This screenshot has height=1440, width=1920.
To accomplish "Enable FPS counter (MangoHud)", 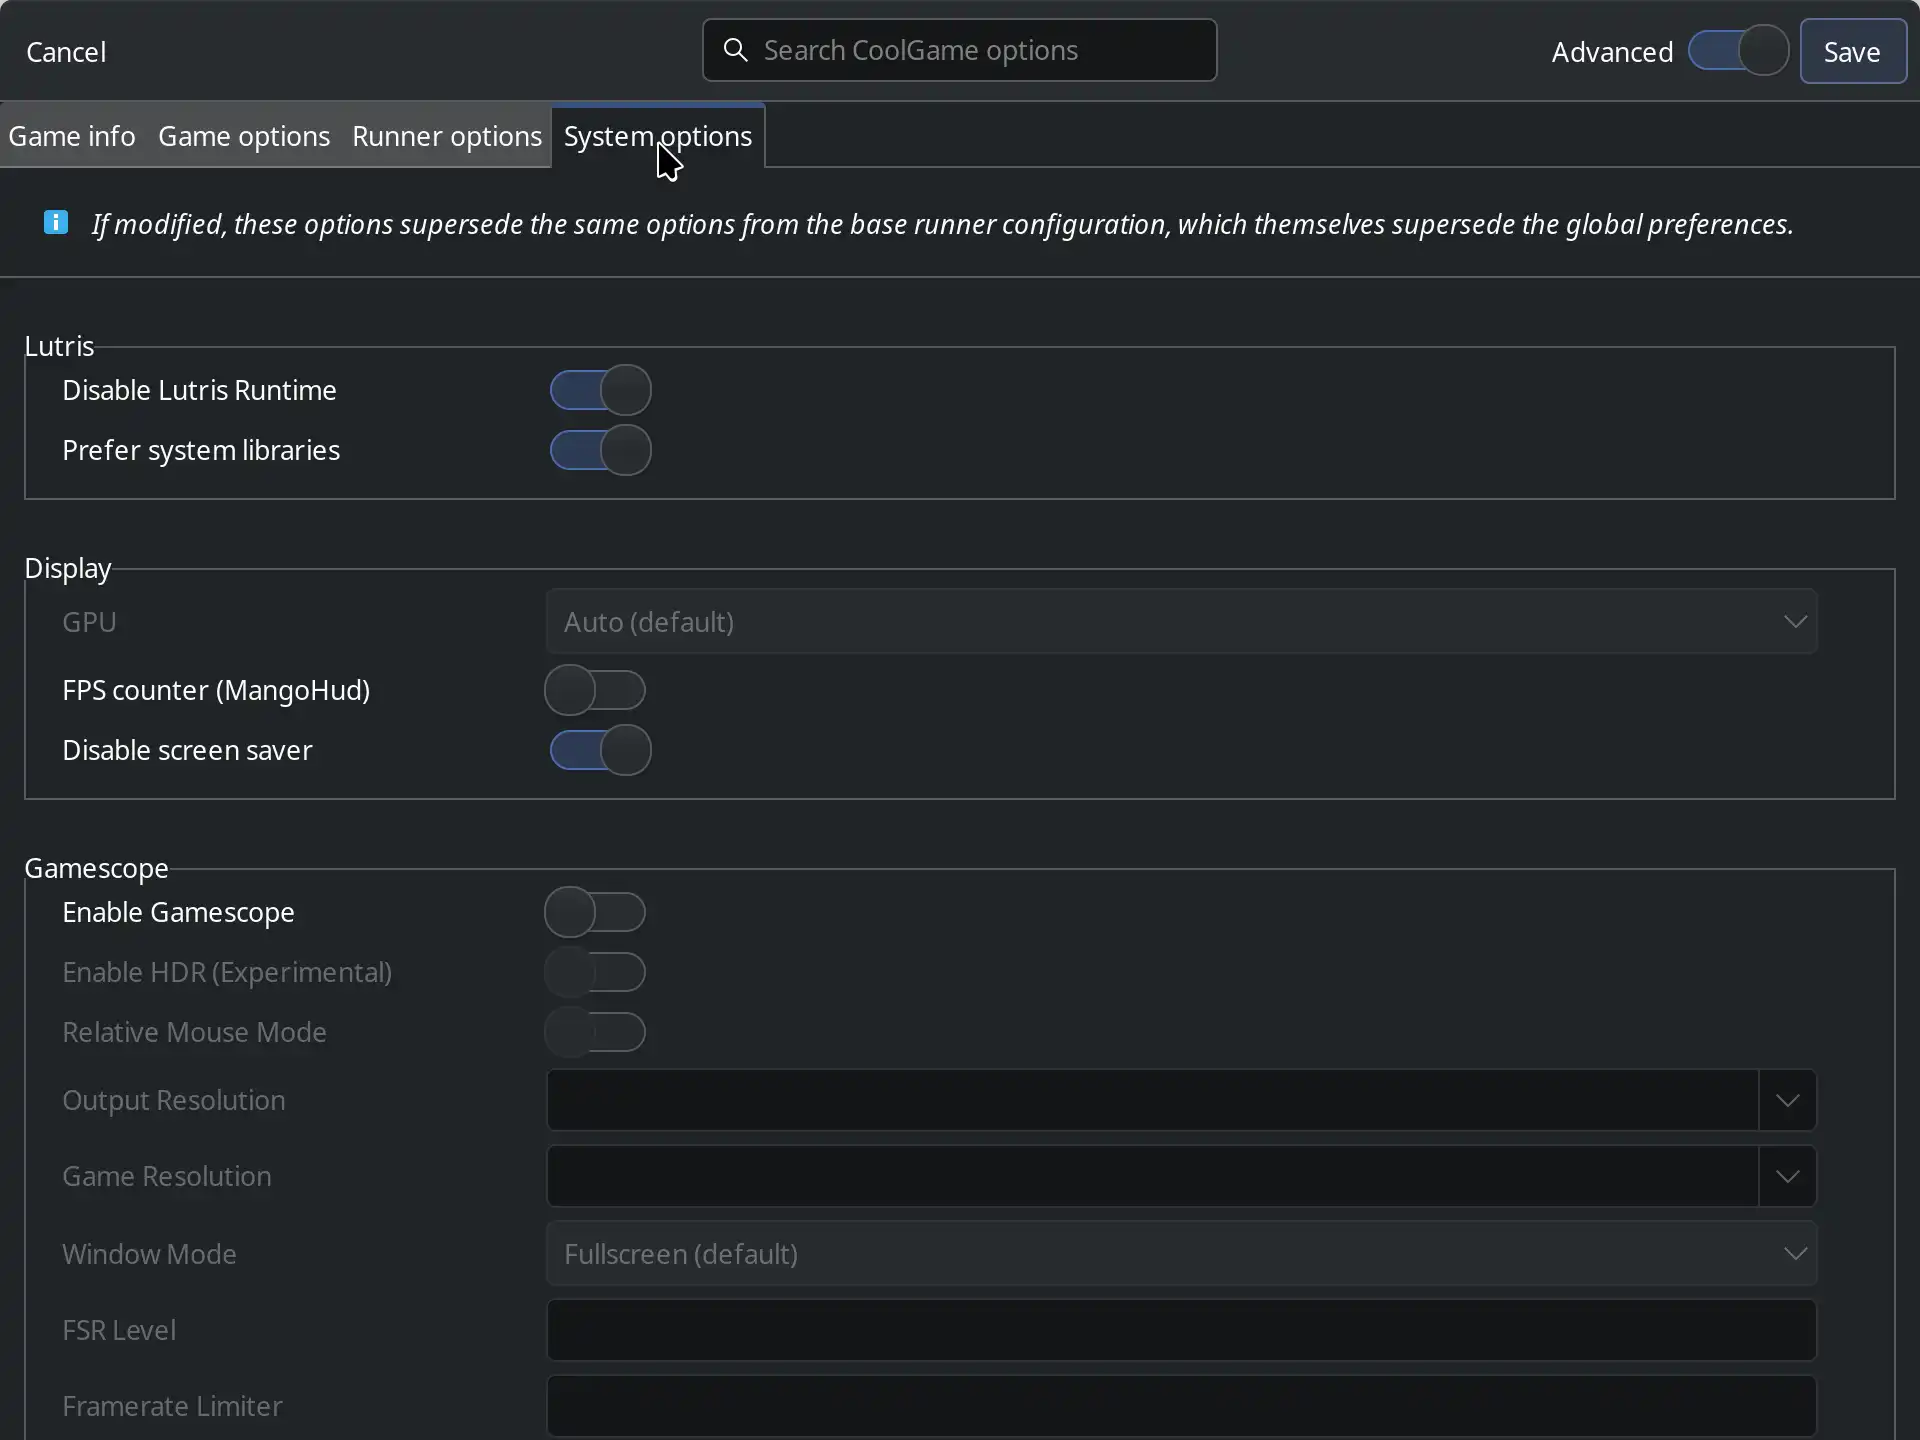I will coord(595,690).
